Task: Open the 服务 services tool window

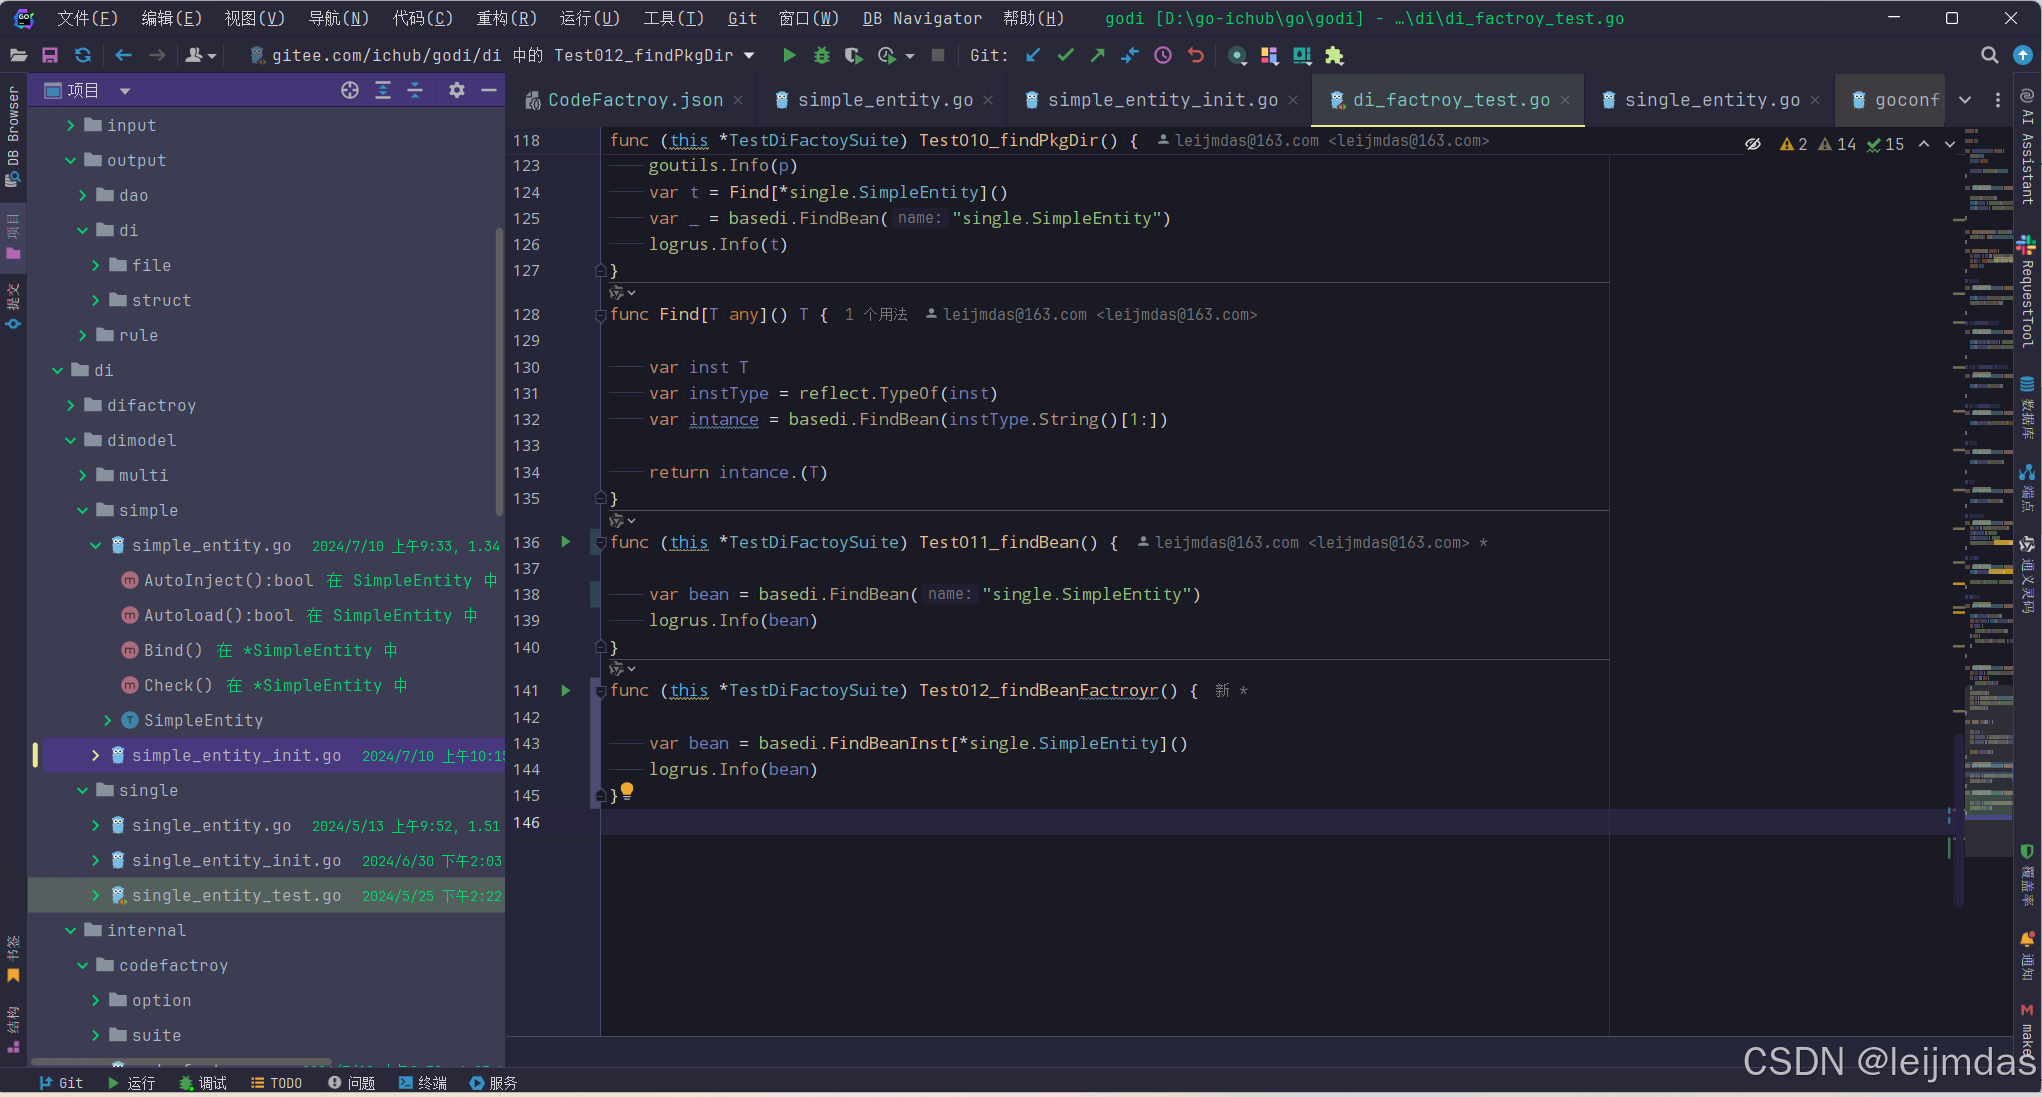Action: (x=493, y=1083)
